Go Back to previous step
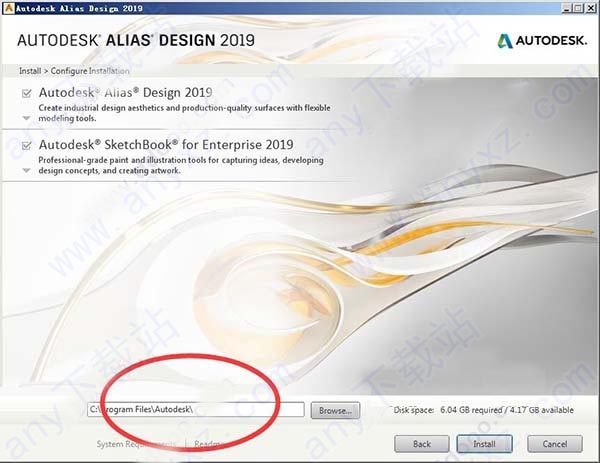Image resolution: width=600 pixels, height=463 pixels. pyautogui.click(x=422, y=444)
